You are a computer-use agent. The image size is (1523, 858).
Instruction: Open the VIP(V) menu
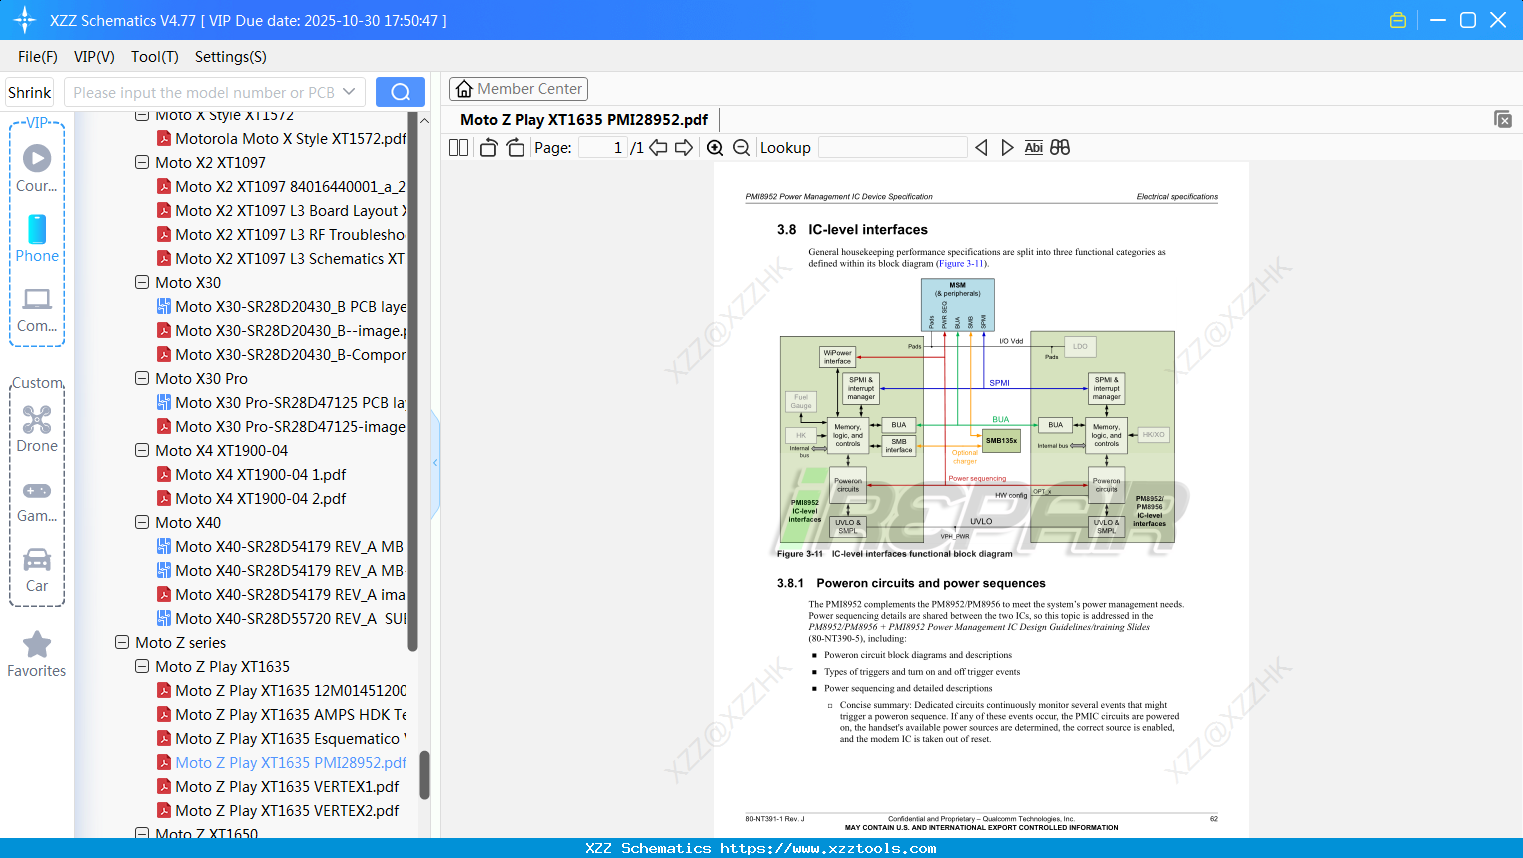(x=94, y=57)
